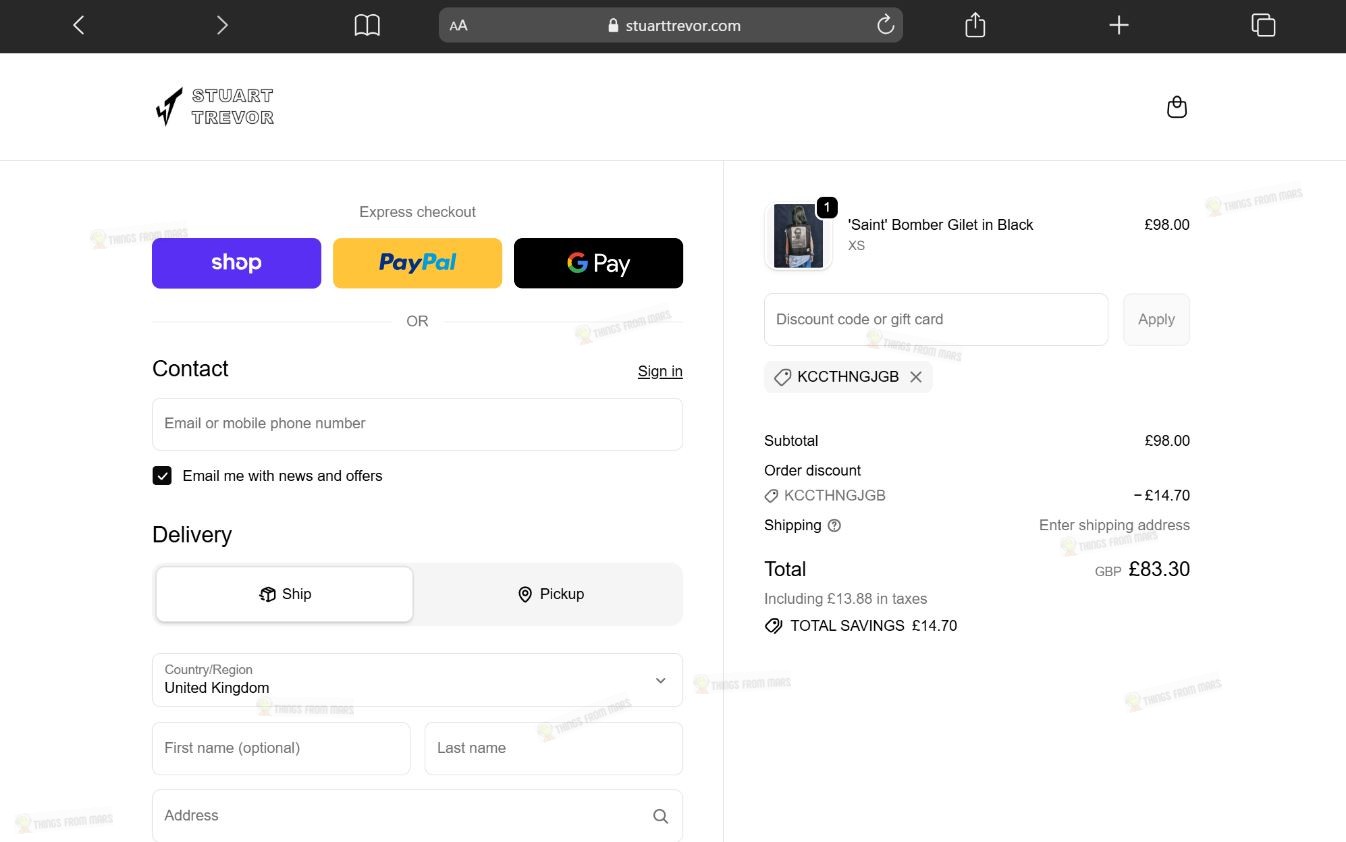Click the Address input field
The width and height of the screenshot is (1346, 842).
(x=417, y=816)
